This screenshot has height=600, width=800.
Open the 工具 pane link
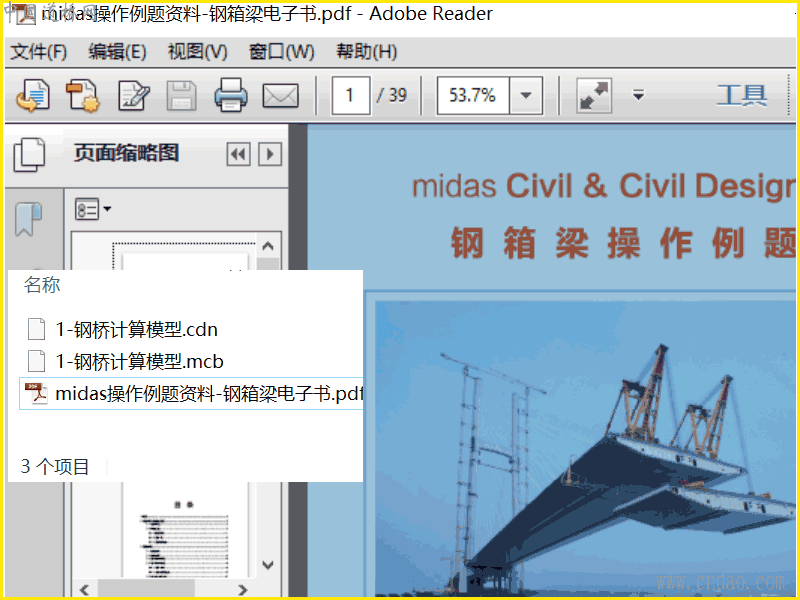(x=741, y=95)
